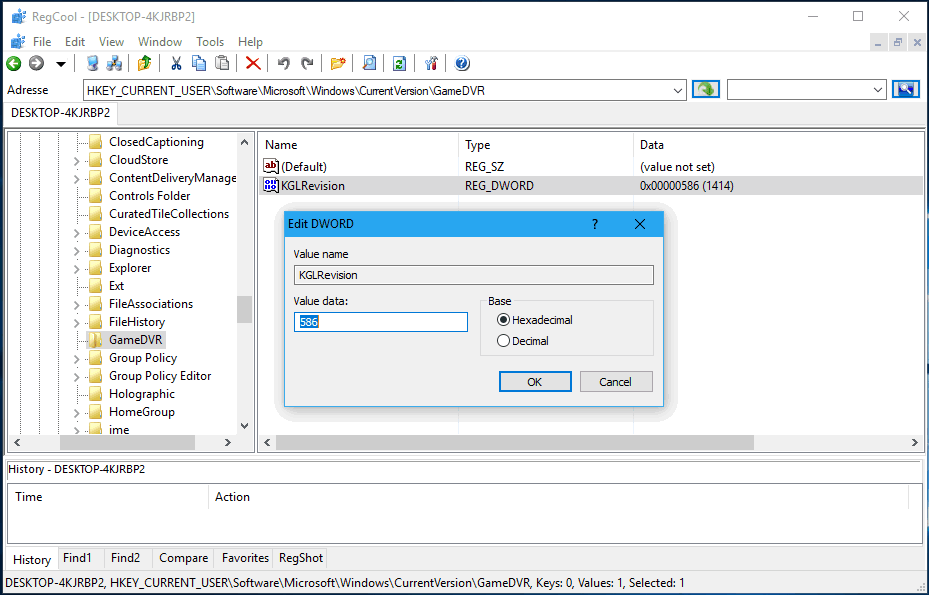The width and height of the screenshot is (929, 595).
Task: Click the search magnifier button at right
Action: click(x=906, y=89)
